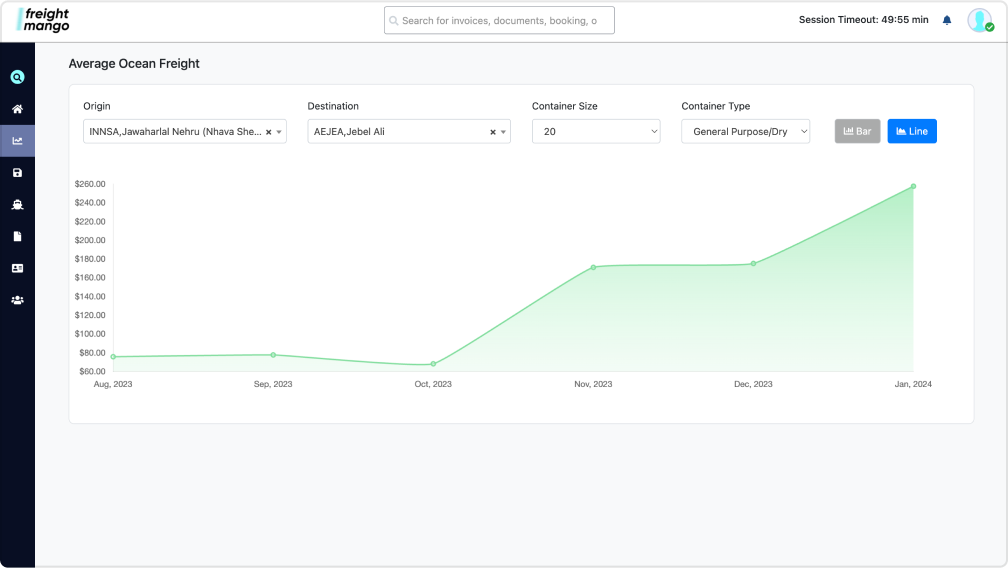This screenshot has height=568, width=1008.
Task: Expand the Destination port dropdown
Action: pyautogui.click(x=503, y=132)
